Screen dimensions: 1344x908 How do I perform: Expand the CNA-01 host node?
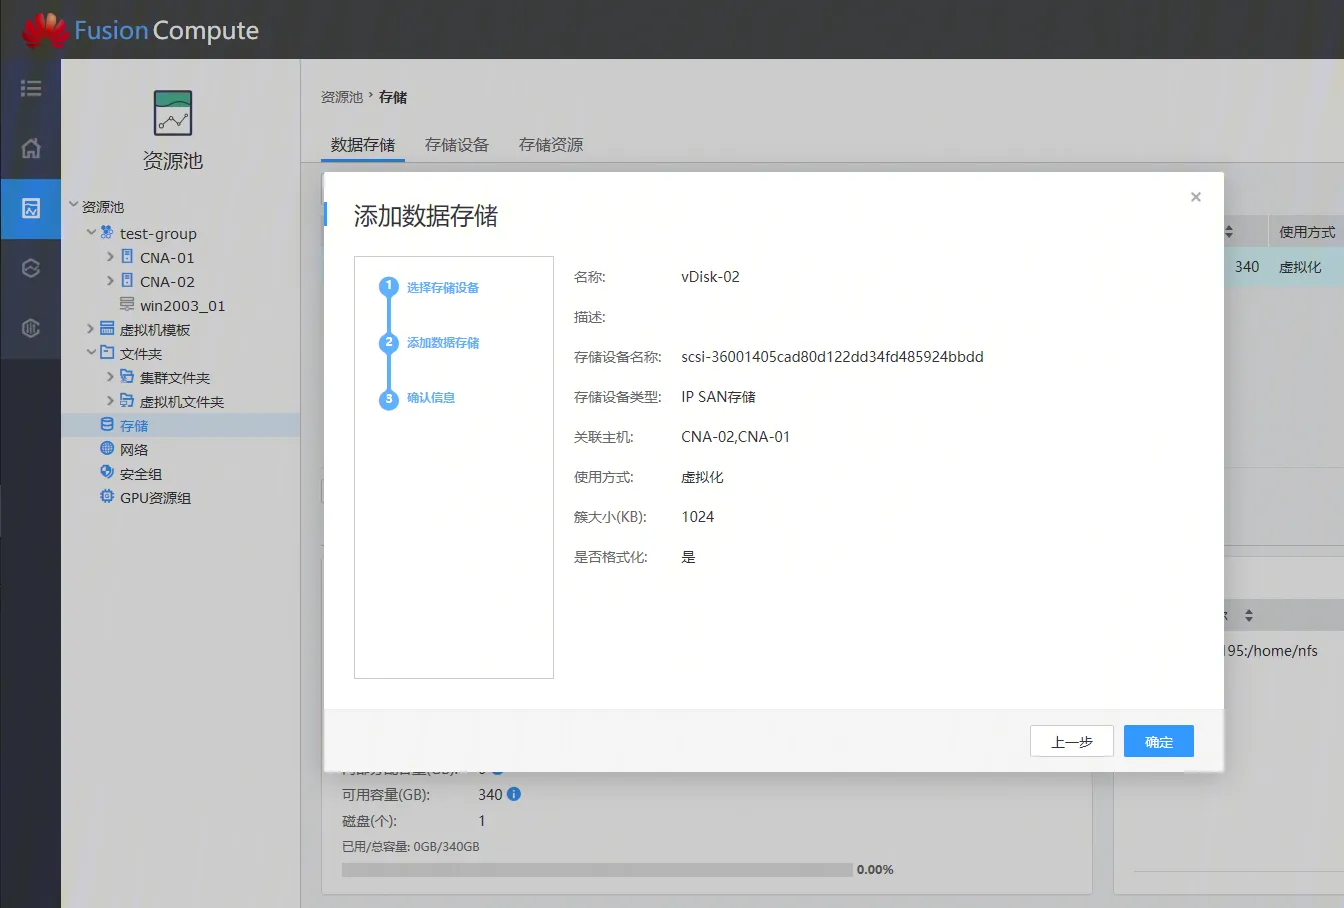[x=110, y=257]
